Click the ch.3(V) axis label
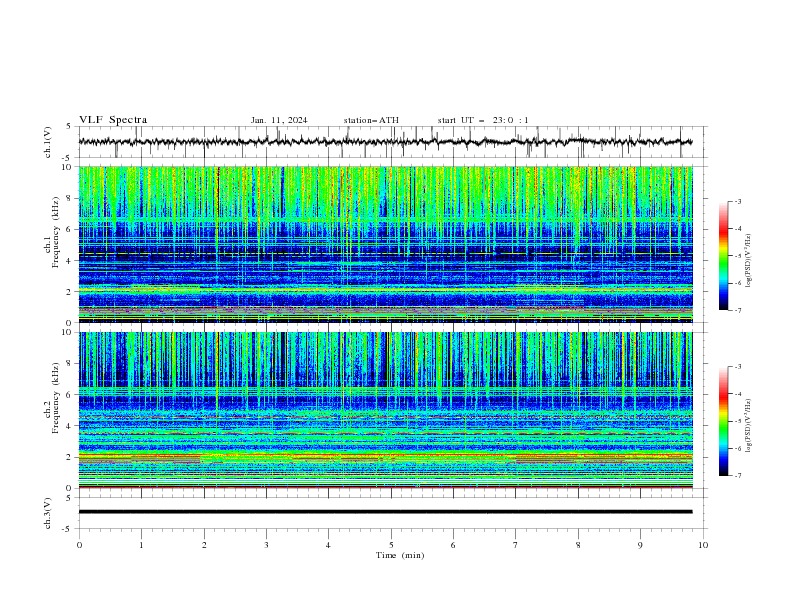Screen dimensions: 792x612 48,513
